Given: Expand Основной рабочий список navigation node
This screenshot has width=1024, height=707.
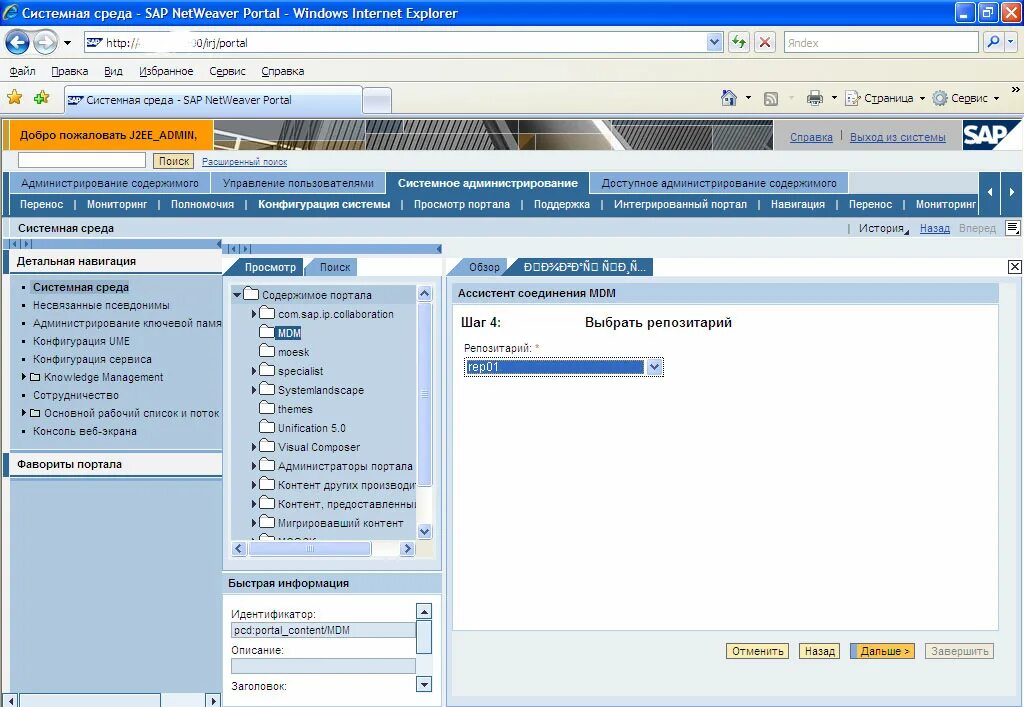Looking at the screenshot, I should 24,413.
